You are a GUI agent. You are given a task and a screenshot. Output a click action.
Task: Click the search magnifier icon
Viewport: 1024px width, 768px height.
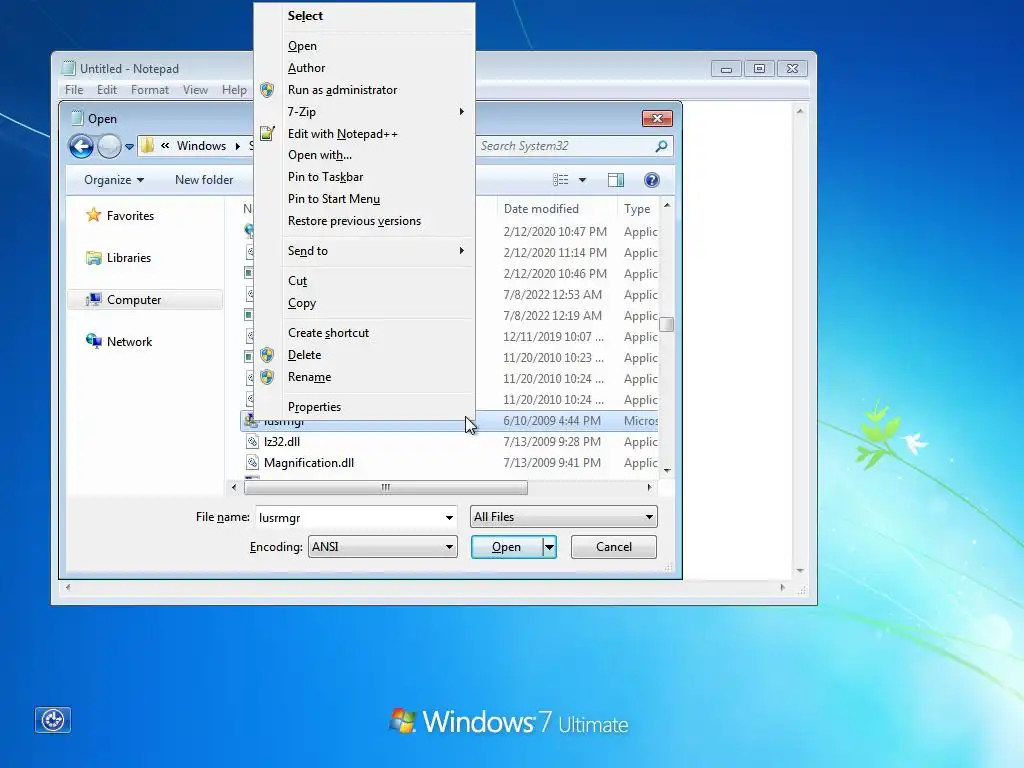click(662, 146)
